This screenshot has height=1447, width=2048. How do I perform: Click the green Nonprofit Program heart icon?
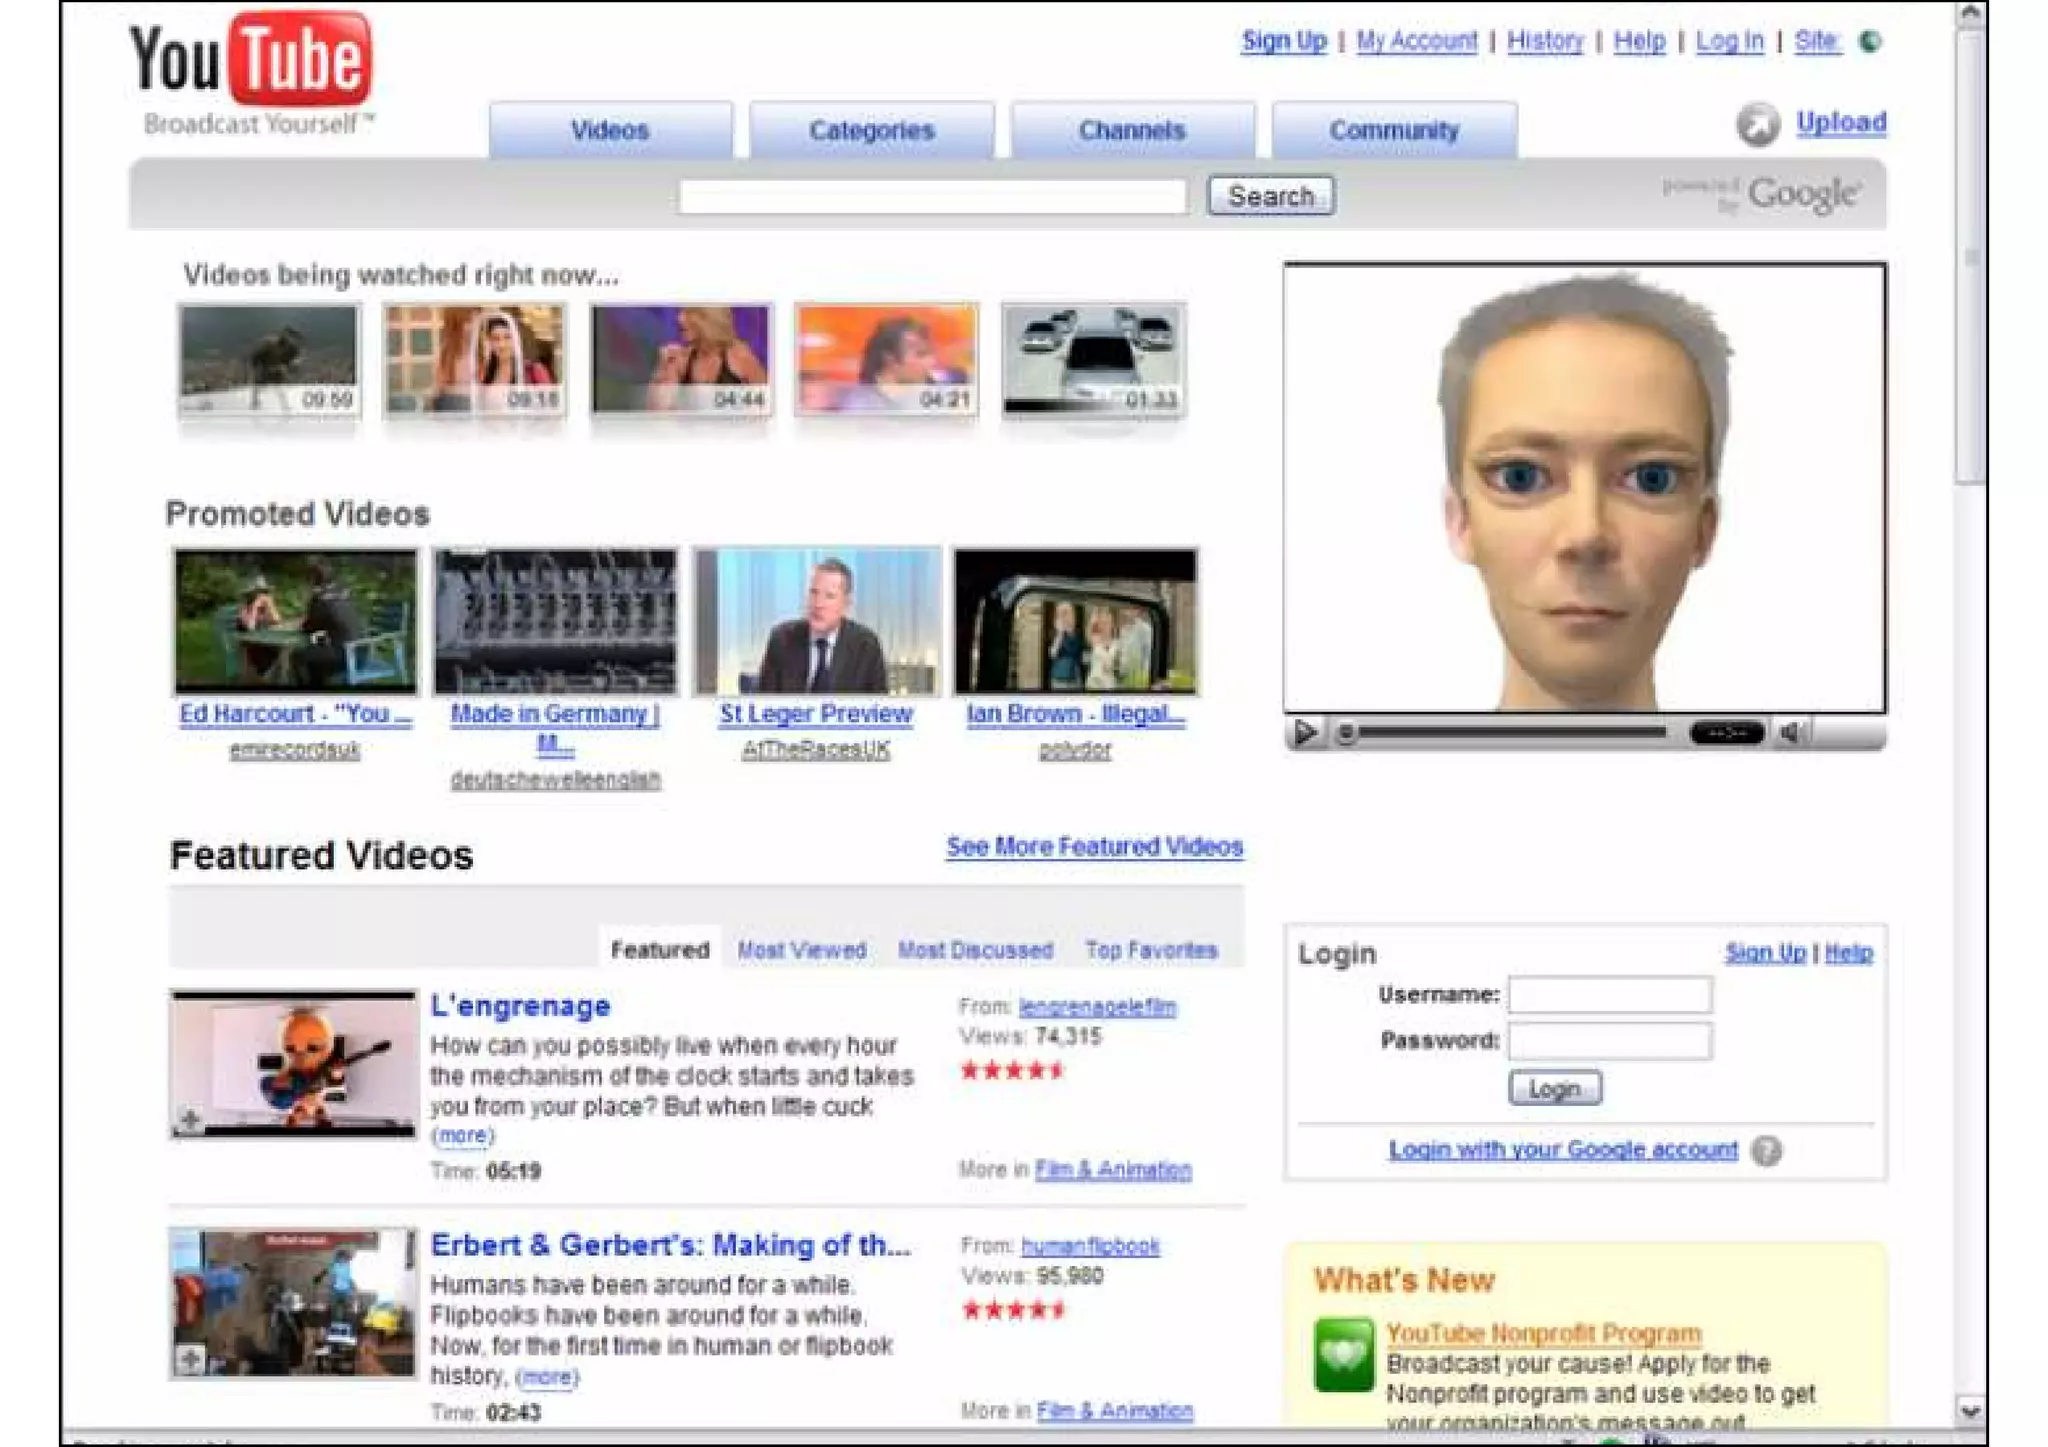tap(1343, 1355)
